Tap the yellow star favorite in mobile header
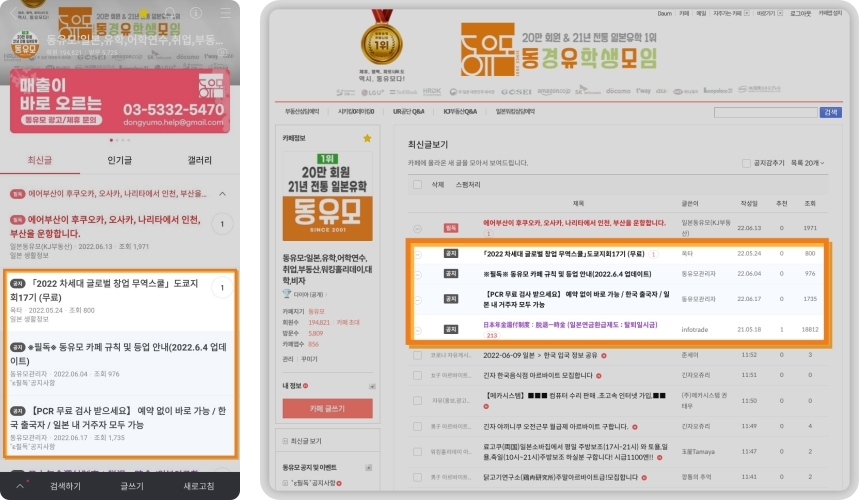This screenshot has height=500, width=859. [144, 13]
